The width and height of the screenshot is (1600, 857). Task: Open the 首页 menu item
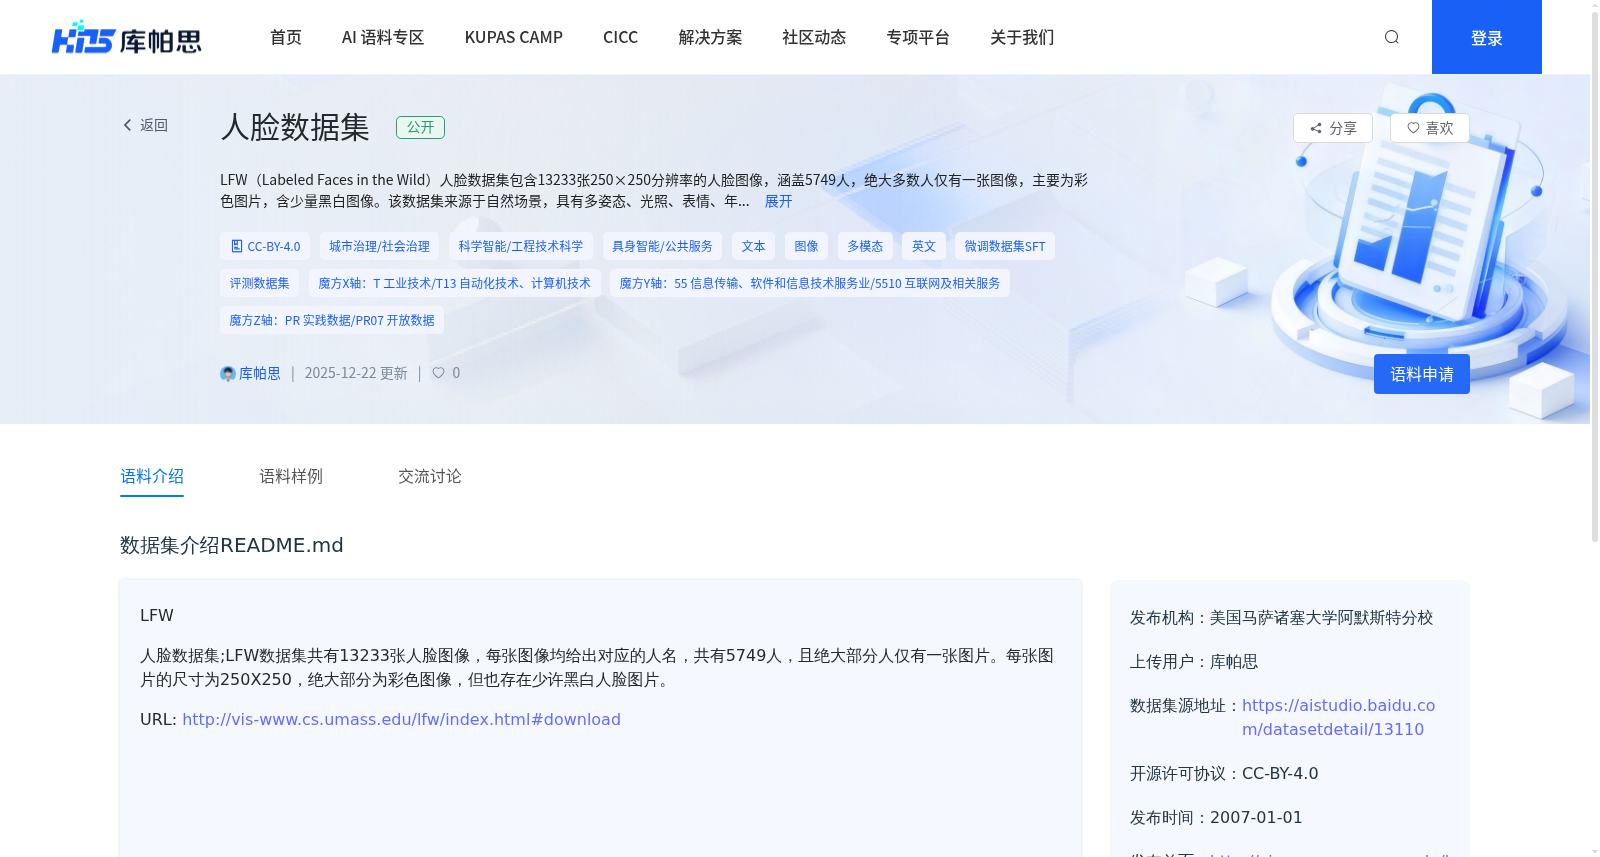(286, 37)
